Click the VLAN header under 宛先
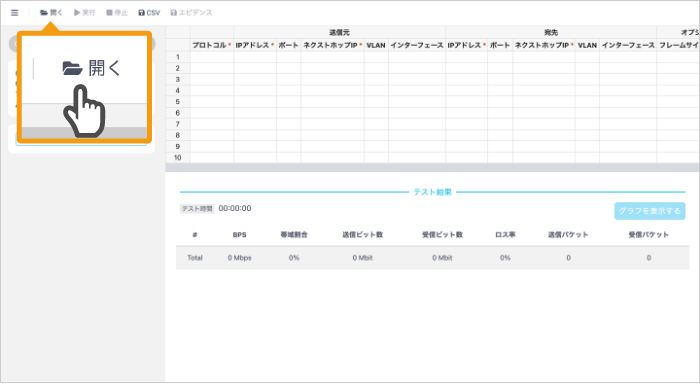The image size is (700, 384). click(587, 45)
